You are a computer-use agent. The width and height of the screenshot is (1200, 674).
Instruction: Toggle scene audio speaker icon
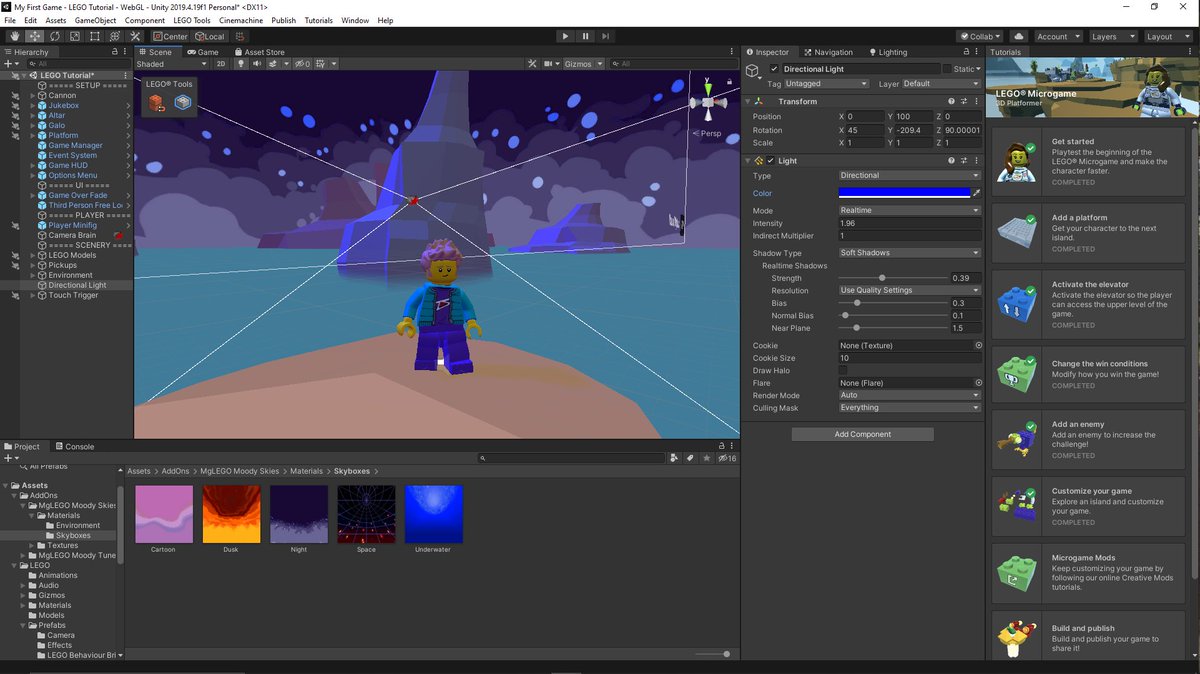click(256, 64)
